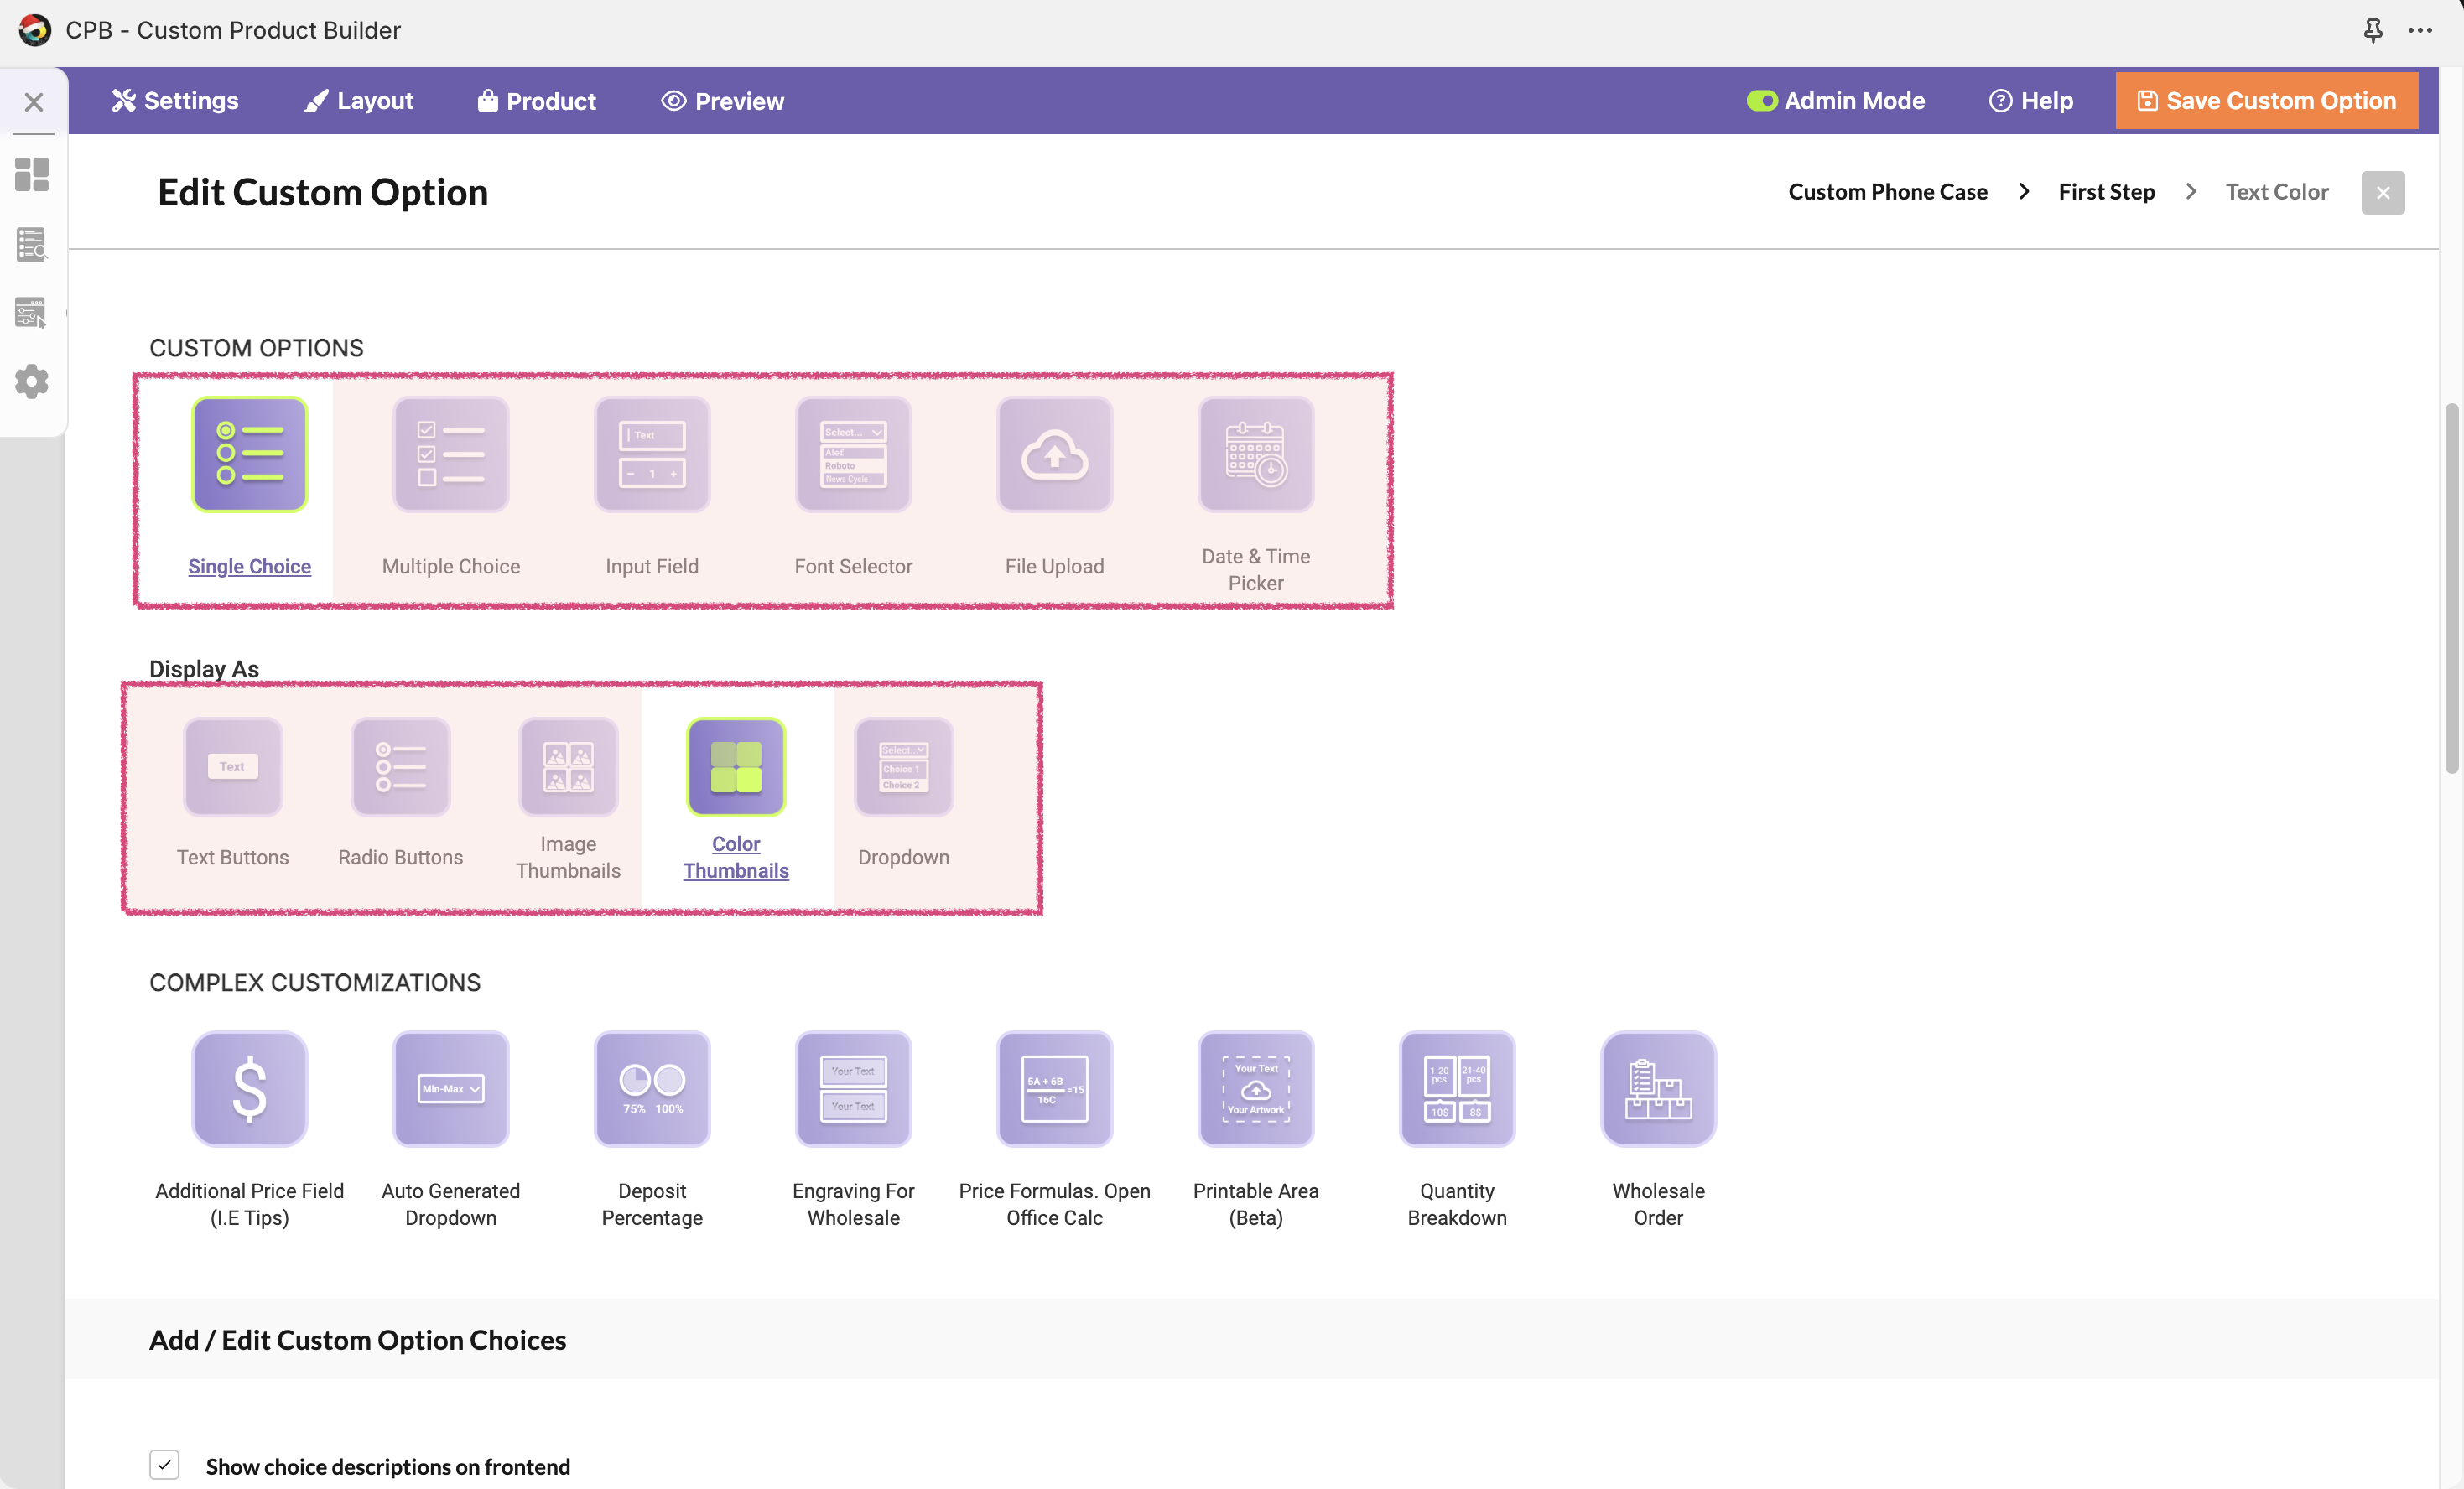
Task: Choose the File Upload option icon
Action: pyautogui.click(x=1054, y=454)
